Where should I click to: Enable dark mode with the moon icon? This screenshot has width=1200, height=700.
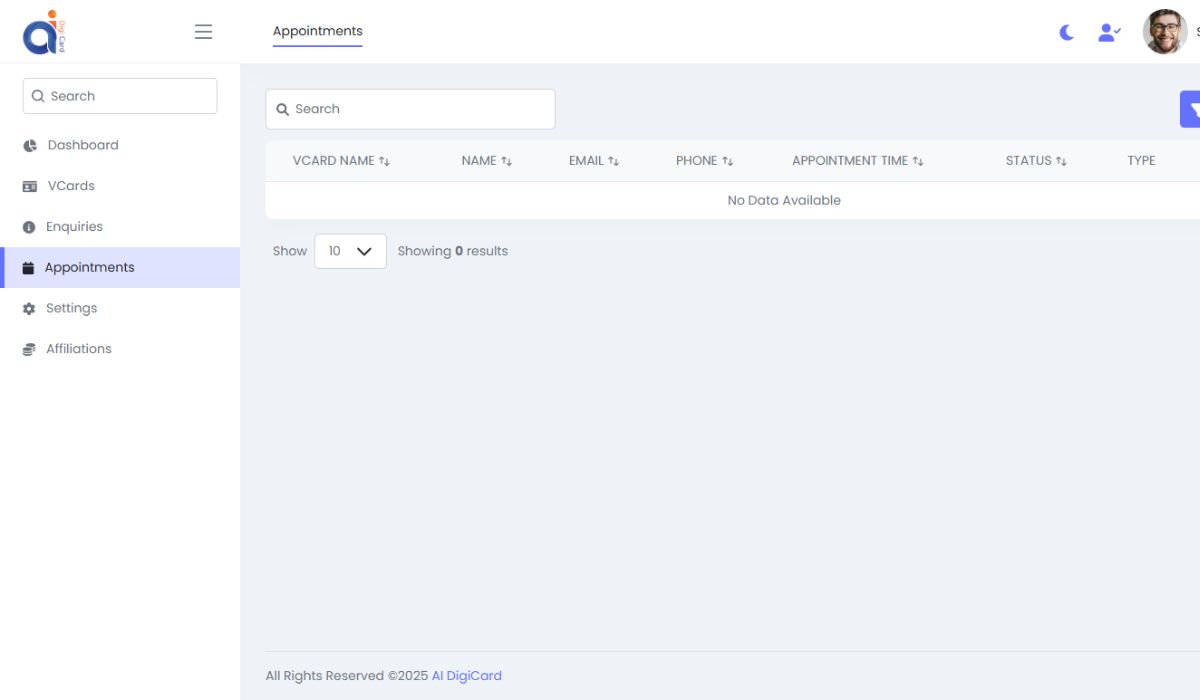pos(1065,32)
